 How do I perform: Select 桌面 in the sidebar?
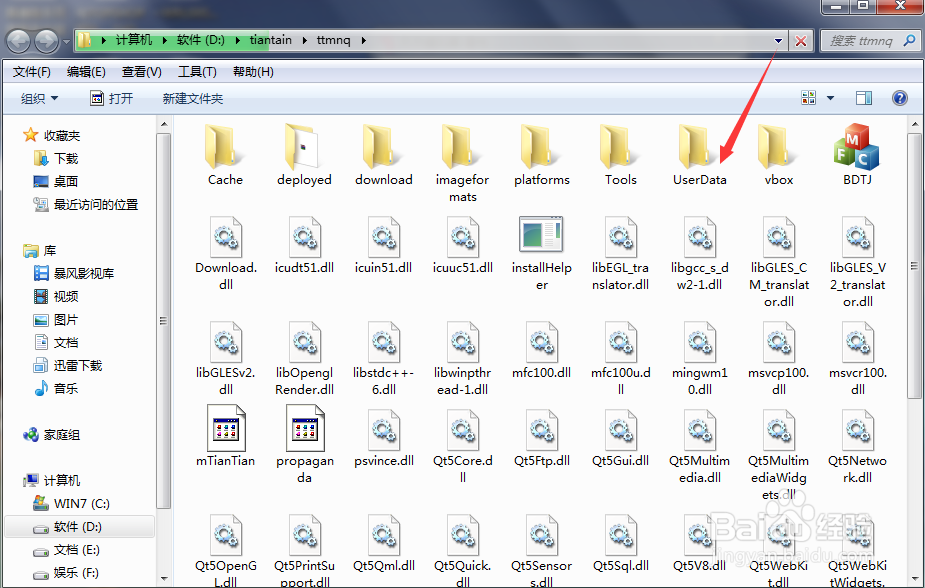tap(56, 182)
